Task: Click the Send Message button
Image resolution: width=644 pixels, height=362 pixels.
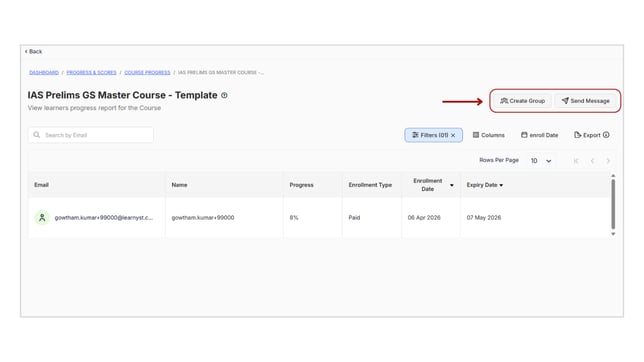Action: 586,101
